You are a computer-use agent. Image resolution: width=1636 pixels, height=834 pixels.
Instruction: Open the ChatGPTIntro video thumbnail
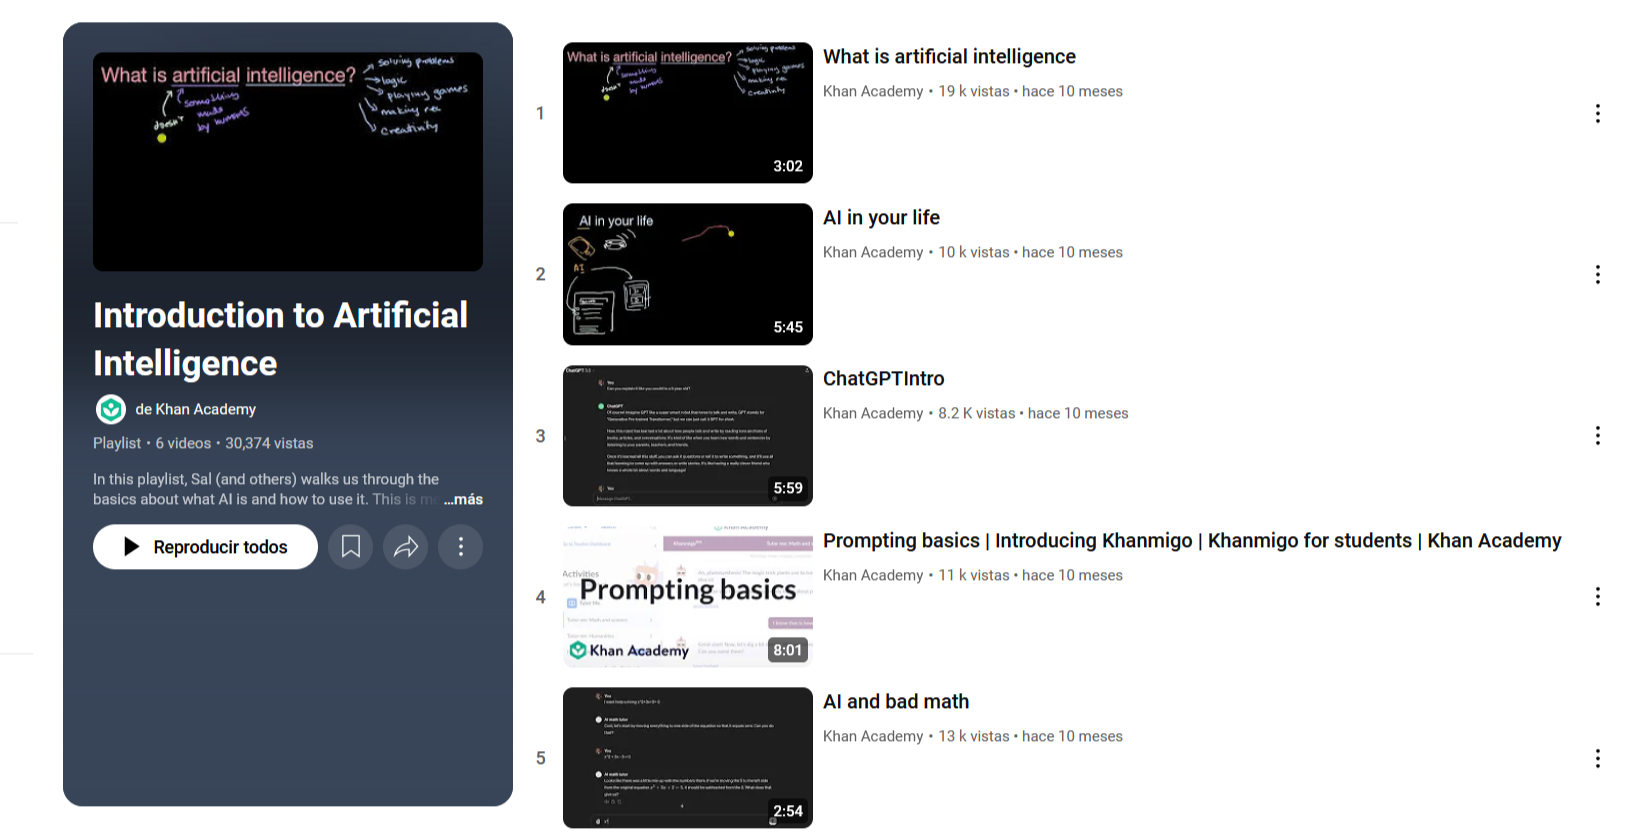point(688,436)
